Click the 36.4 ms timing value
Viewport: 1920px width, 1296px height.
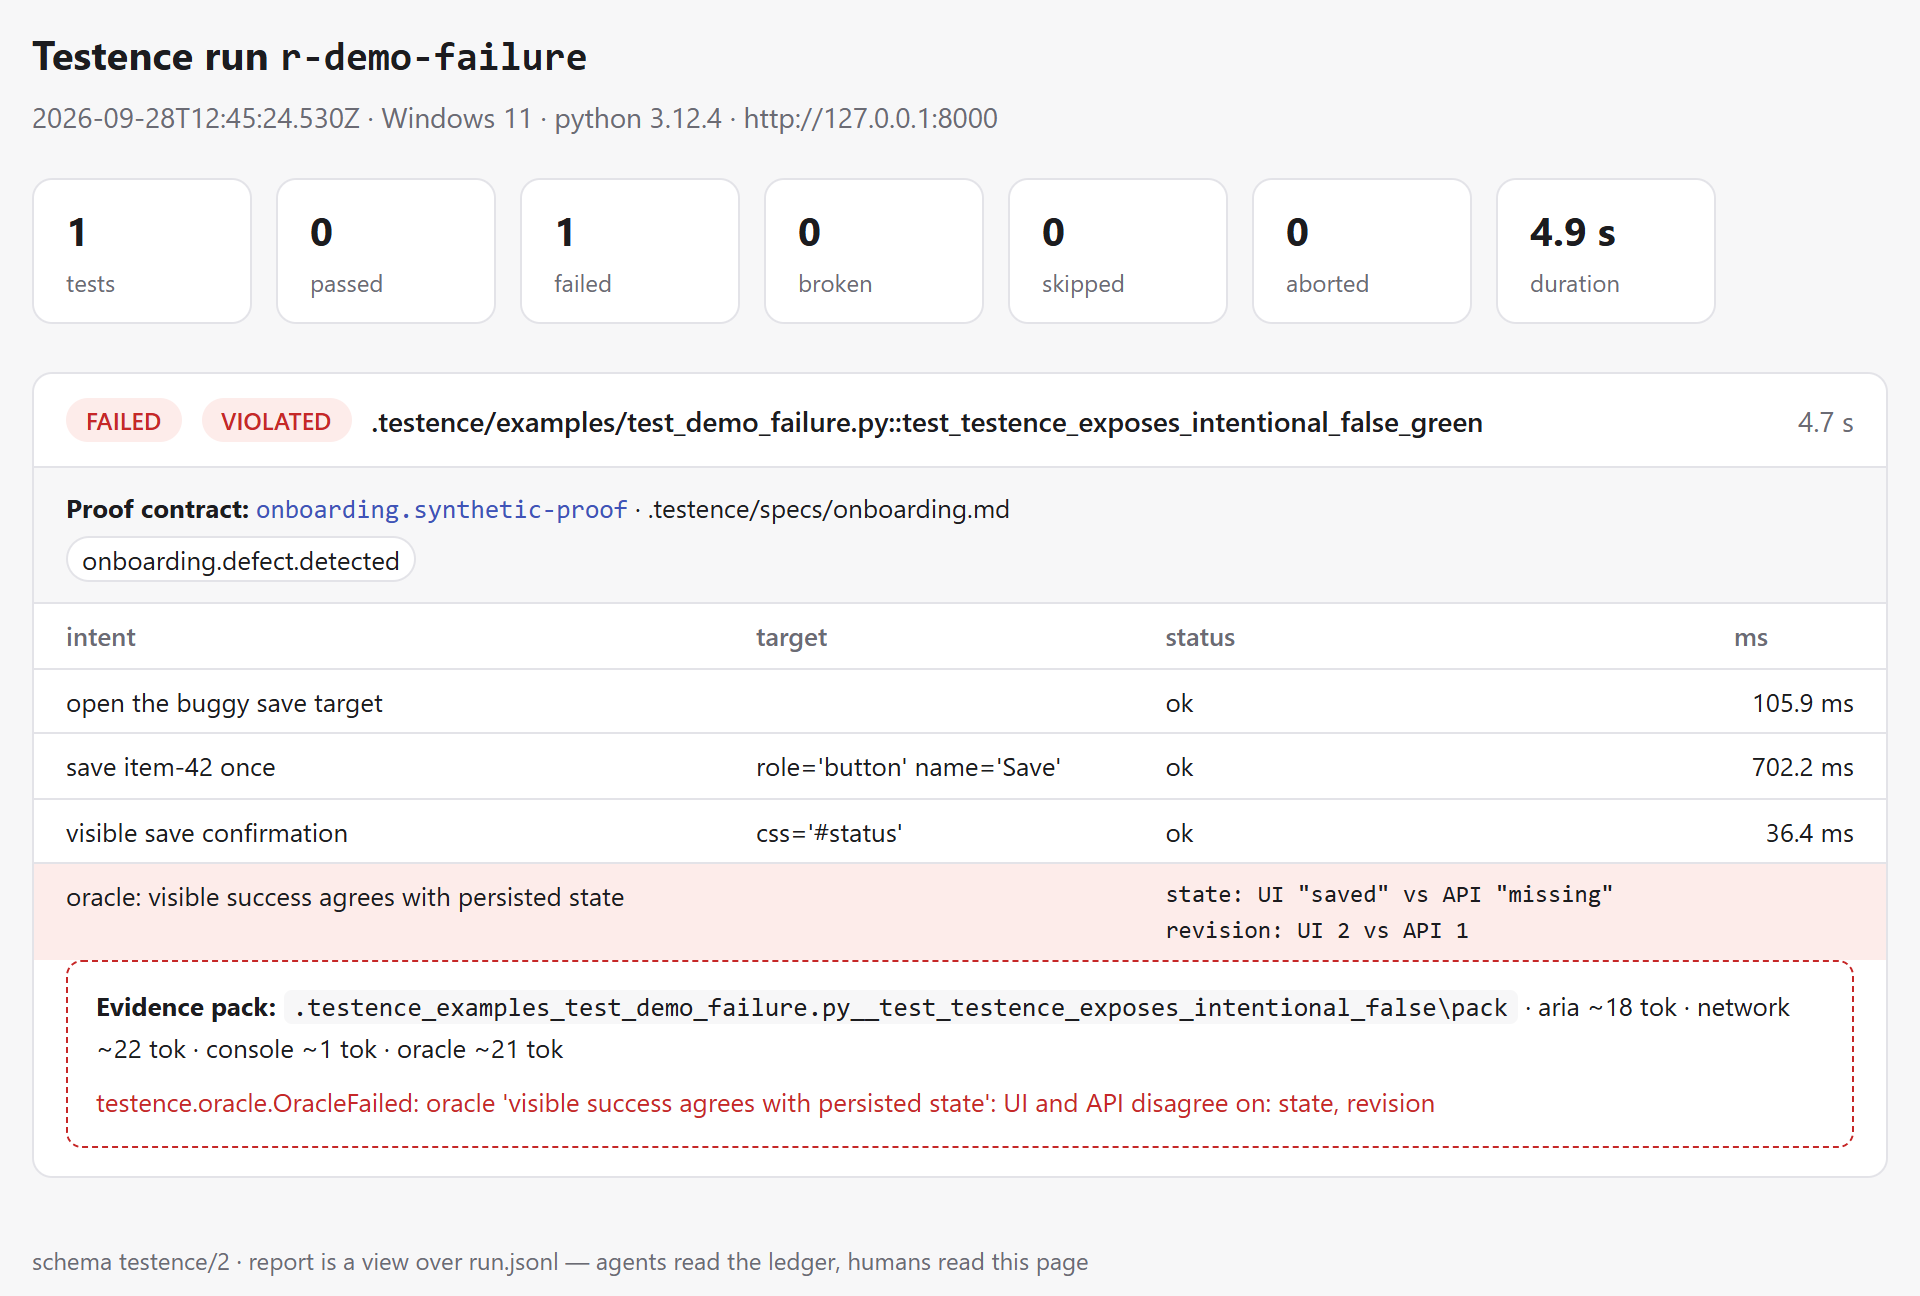click(x=1809, y=834)
